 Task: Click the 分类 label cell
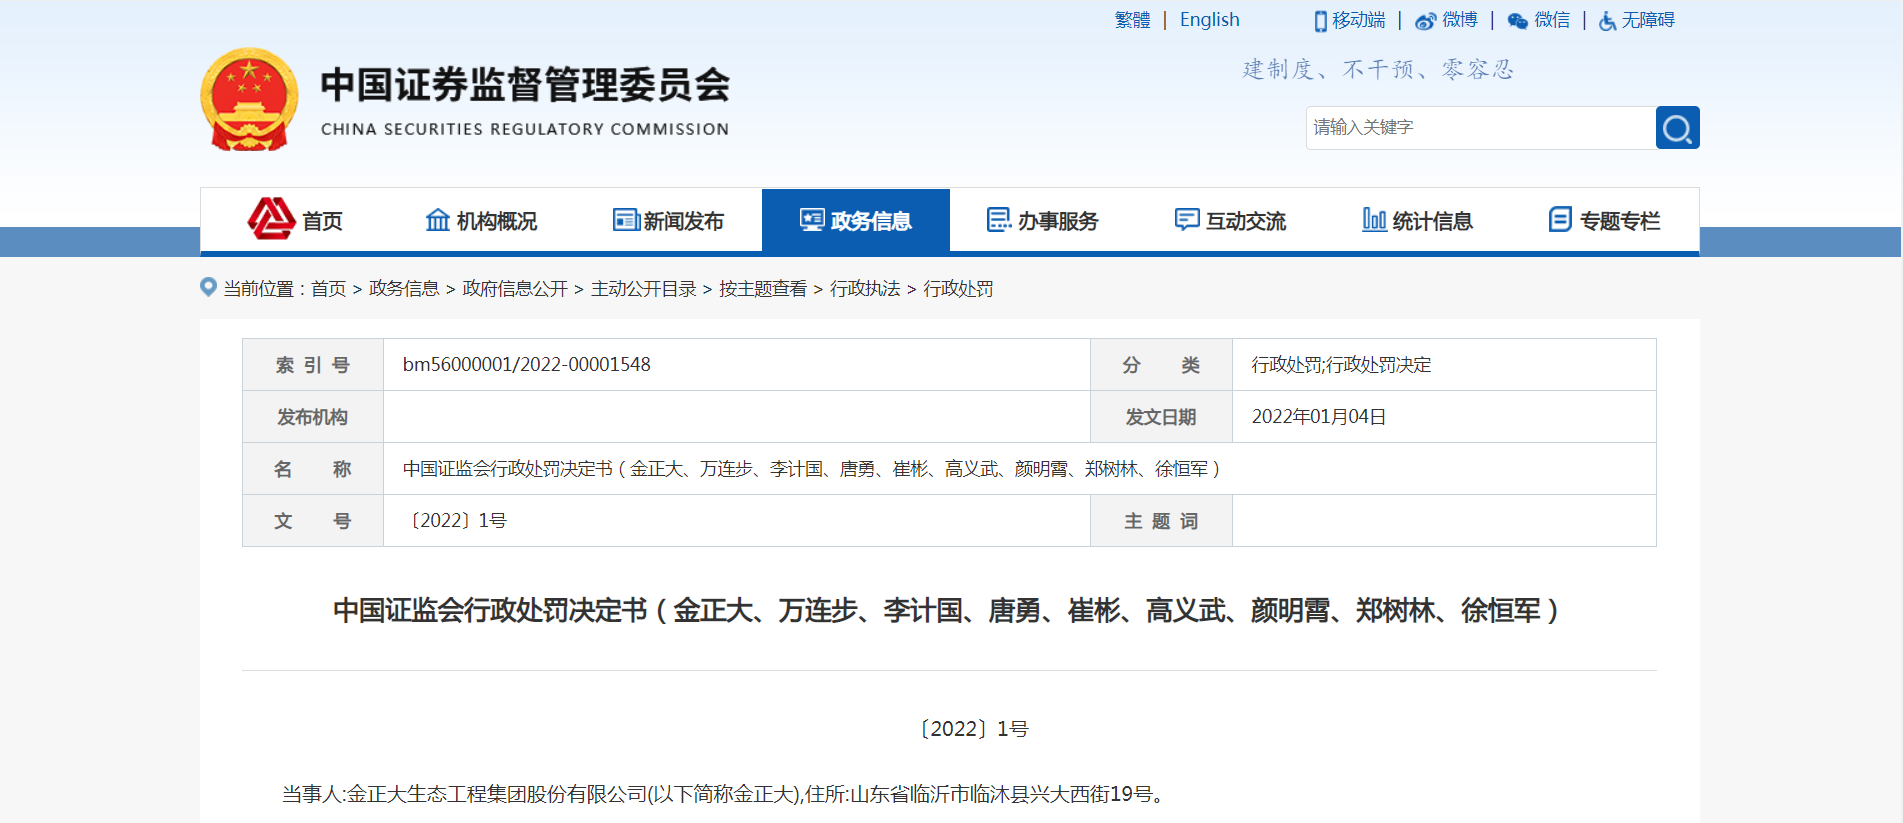tap(1161, 365)
